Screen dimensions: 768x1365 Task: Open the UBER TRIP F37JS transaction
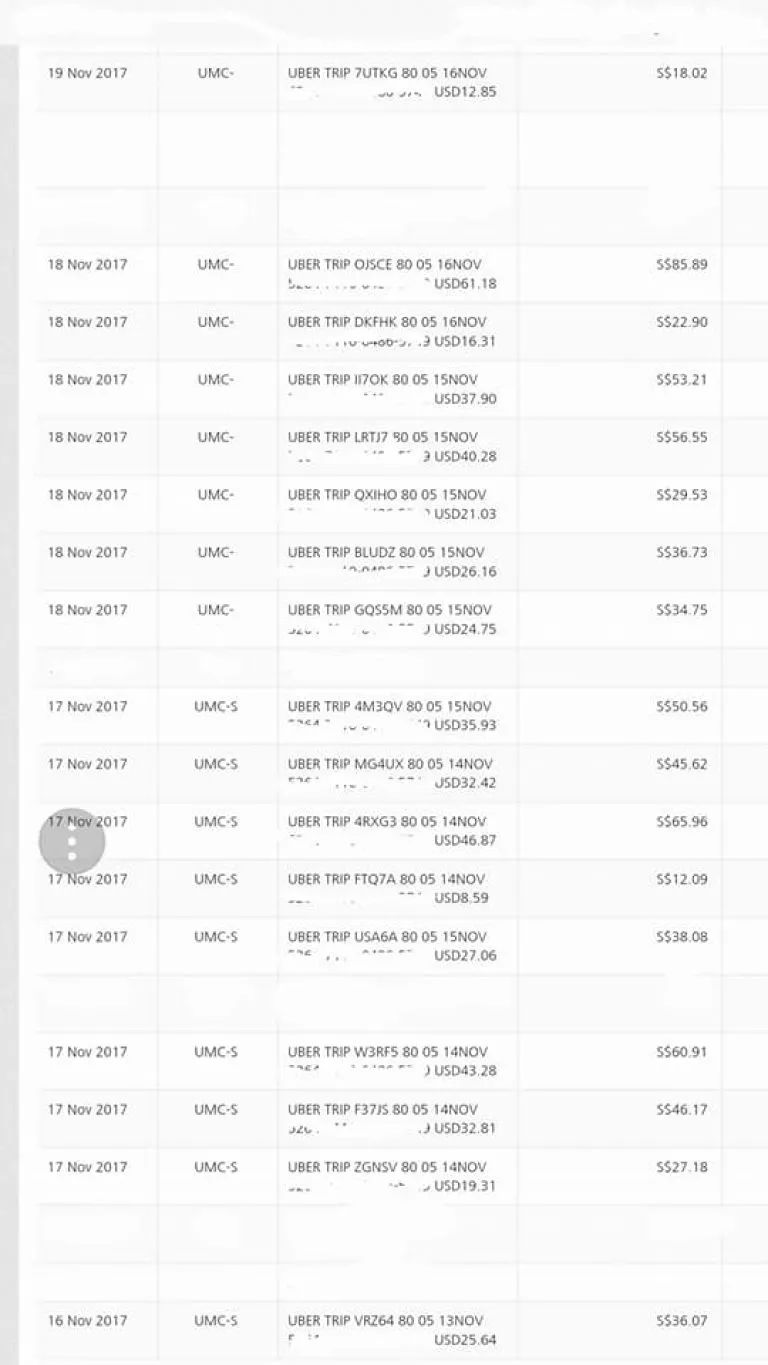[x=382, y=1110]
